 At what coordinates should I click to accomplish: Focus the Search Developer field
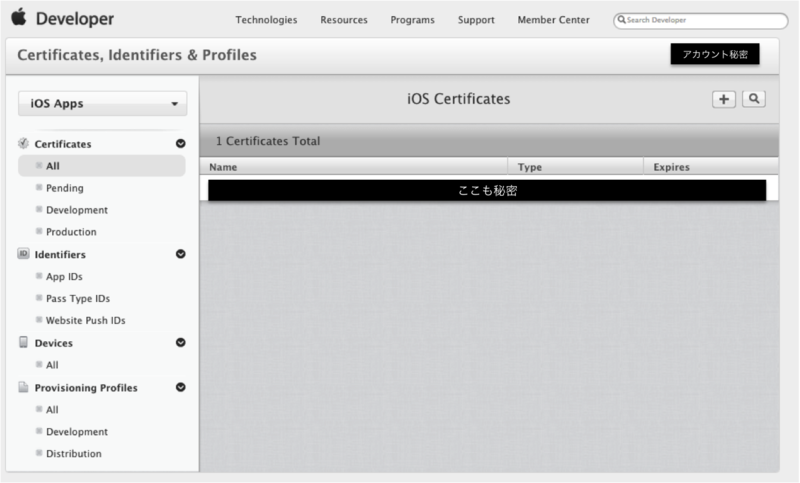(701, 20)
